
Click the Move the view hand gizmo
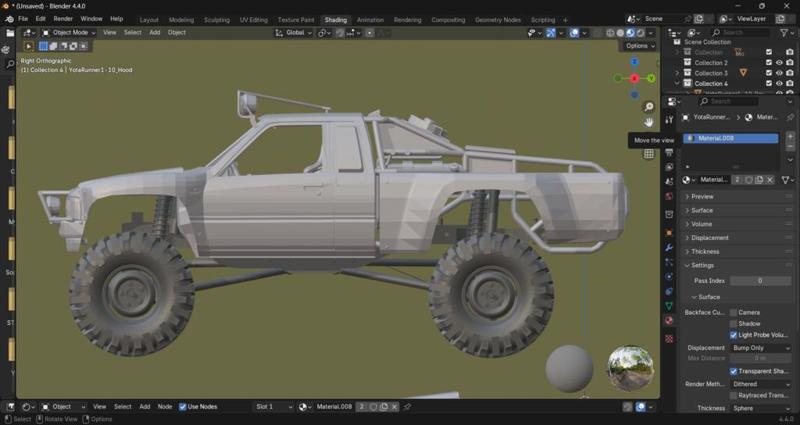click(x=649, y=122)
